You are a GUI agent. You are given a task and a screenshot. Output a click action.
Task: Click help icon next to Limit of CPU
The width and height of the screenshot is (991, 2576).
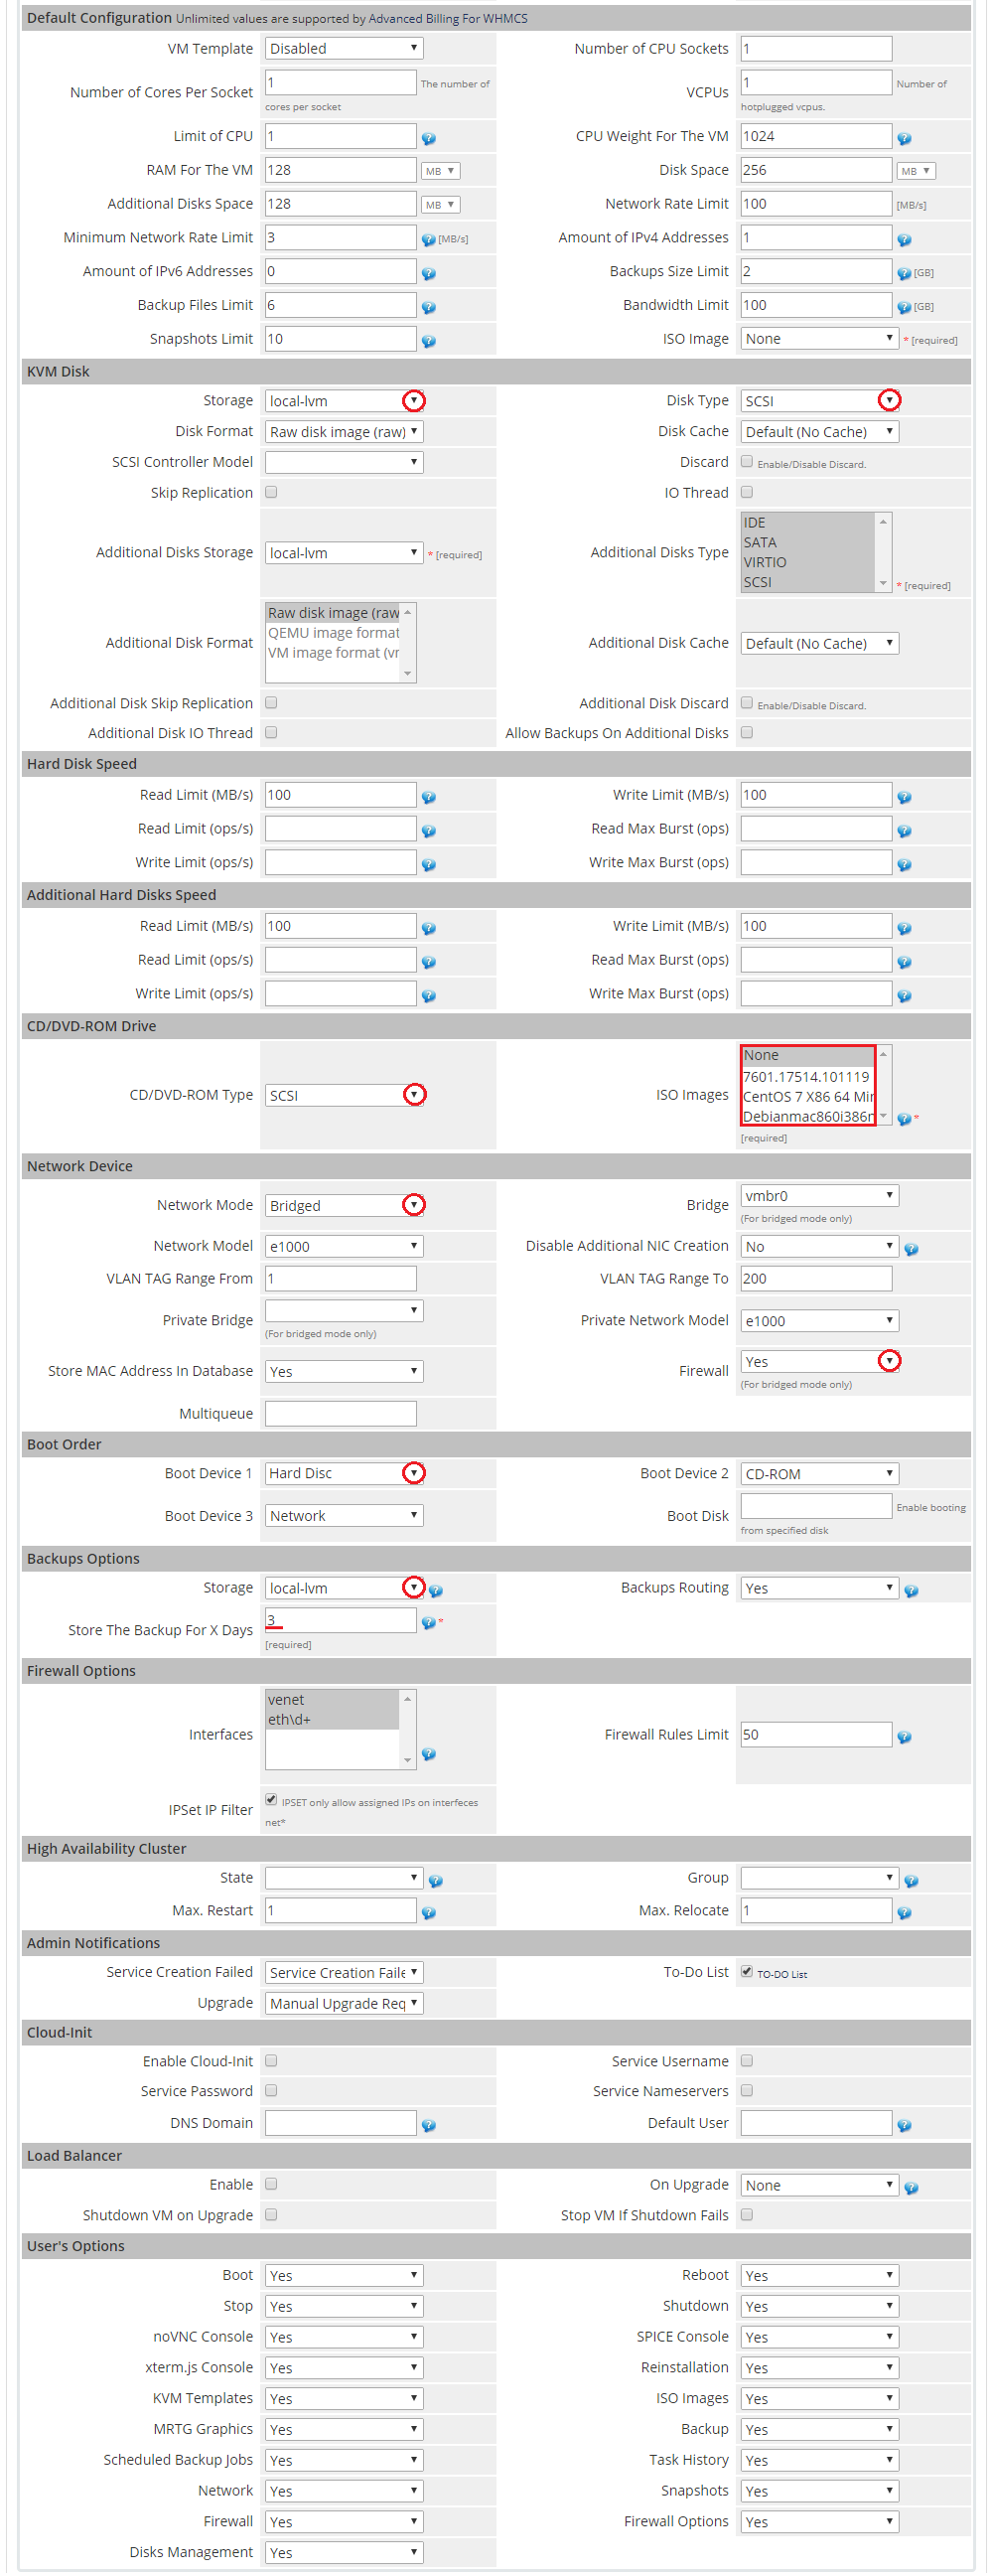[428, 138]
